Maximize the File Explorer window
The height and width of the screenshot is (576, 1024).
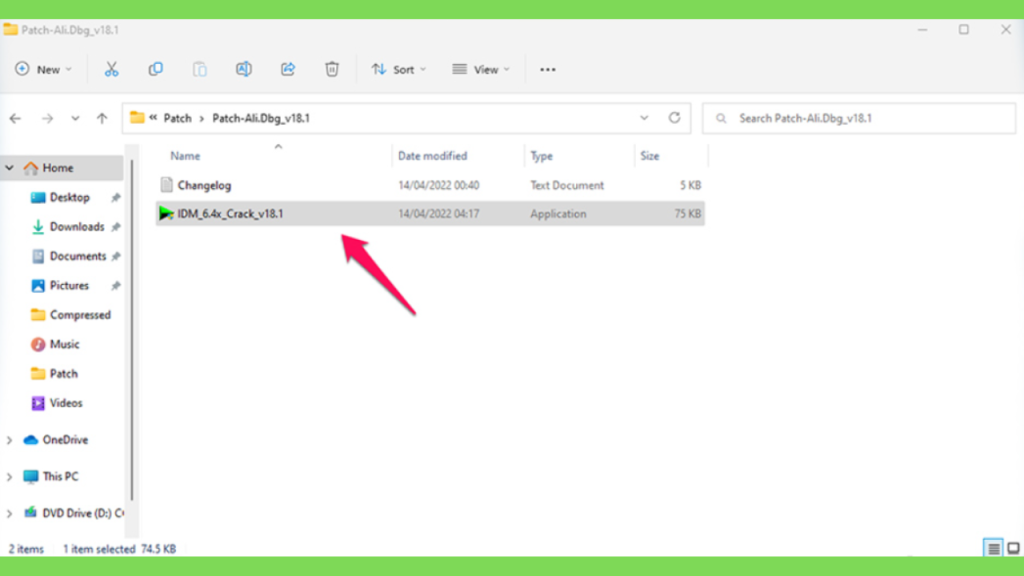click(x=964, y=29)
